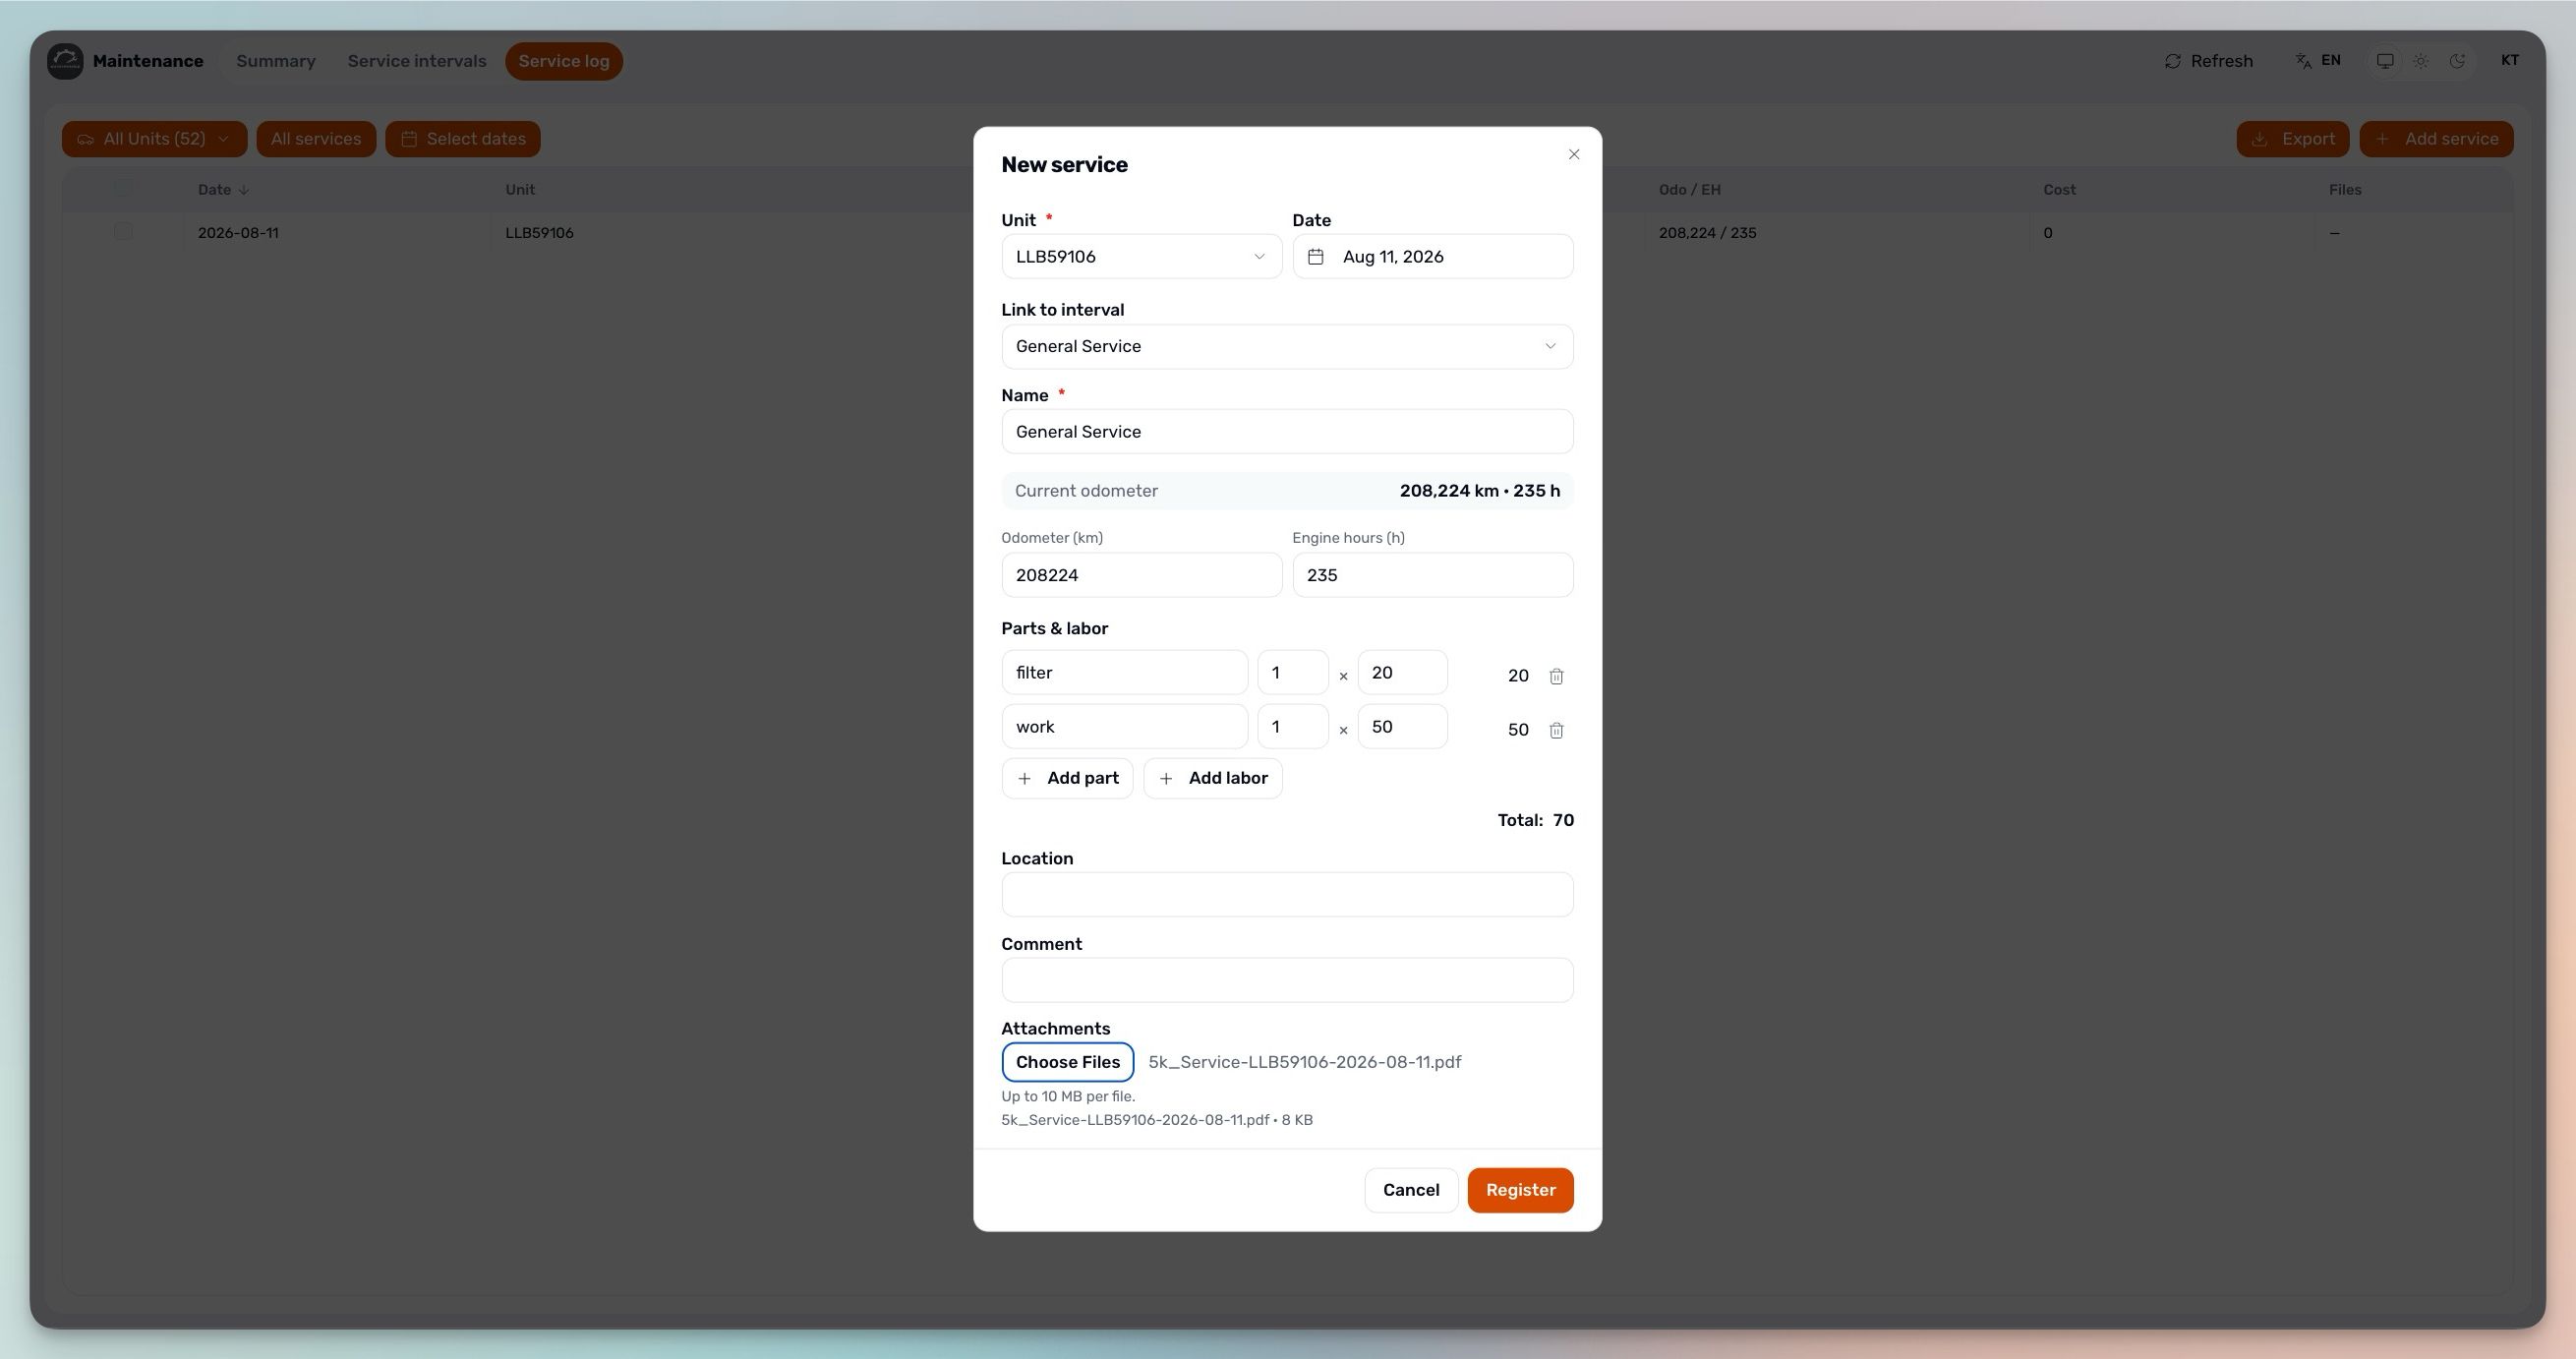The image size is (2576, 1359).
Task: Delete the work labor row
Action: point(1556,730)
